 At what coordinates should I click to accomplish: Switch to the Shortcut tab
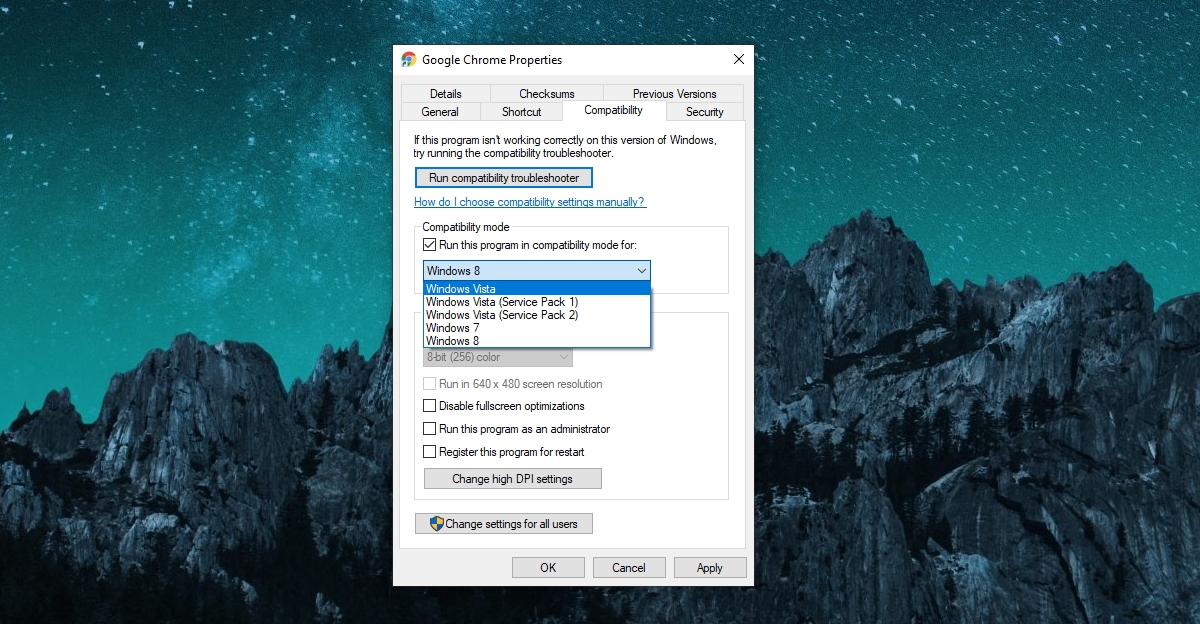click(x=522, y=112)
